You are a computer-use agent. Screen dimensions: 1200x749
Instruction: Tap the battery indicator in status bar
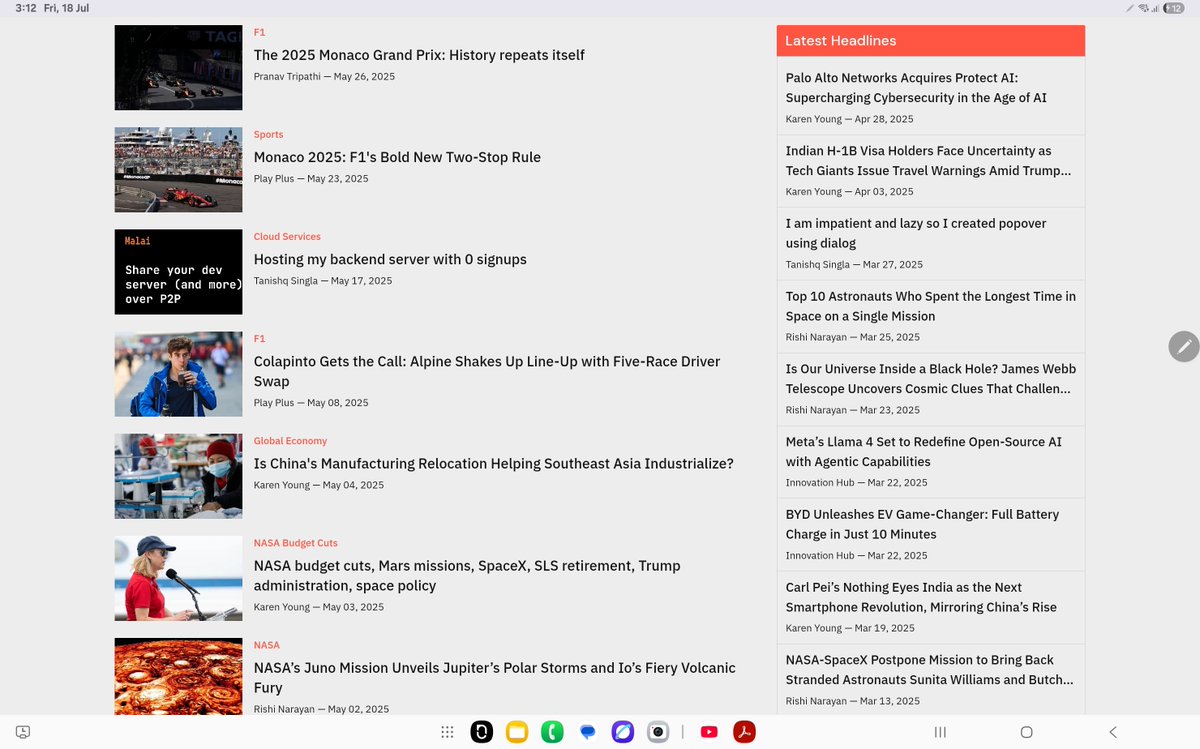click(x=1172, y=8)
